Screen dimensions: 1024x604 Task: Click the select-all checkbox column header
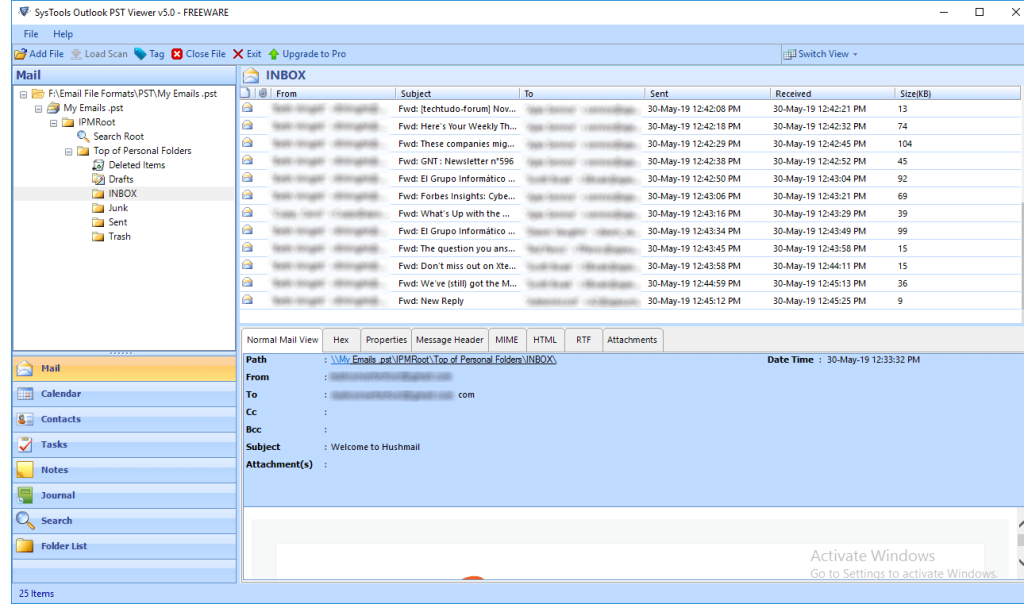pos(246,93)
